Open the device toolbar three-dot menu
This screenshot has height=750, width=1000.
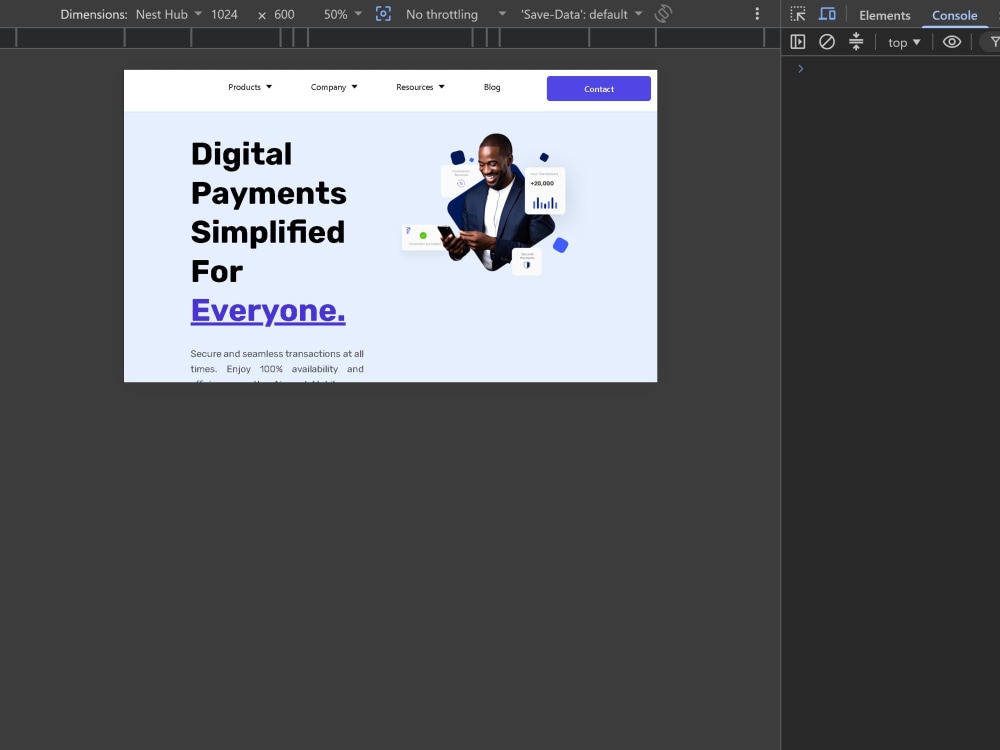[x=757, y=13]
